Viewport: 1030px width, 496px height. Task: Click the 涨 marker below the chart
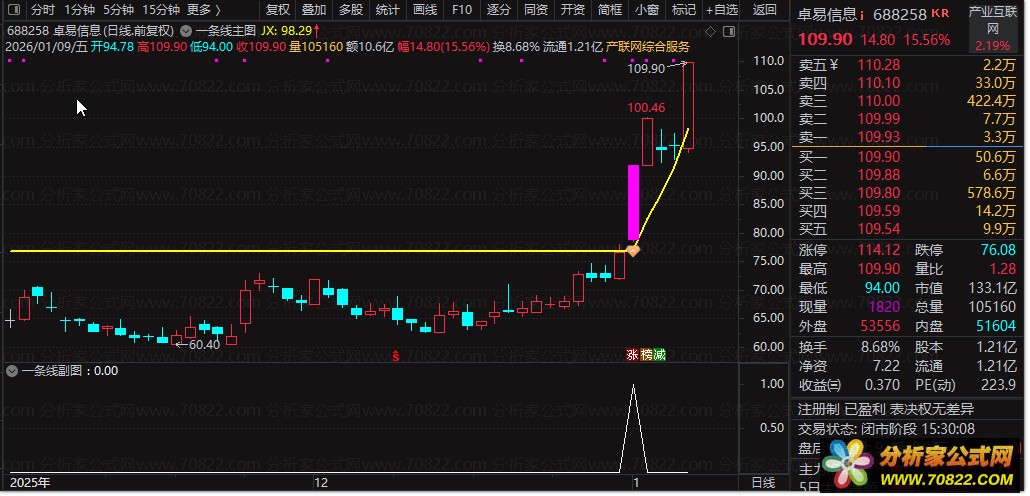(632, 355)
